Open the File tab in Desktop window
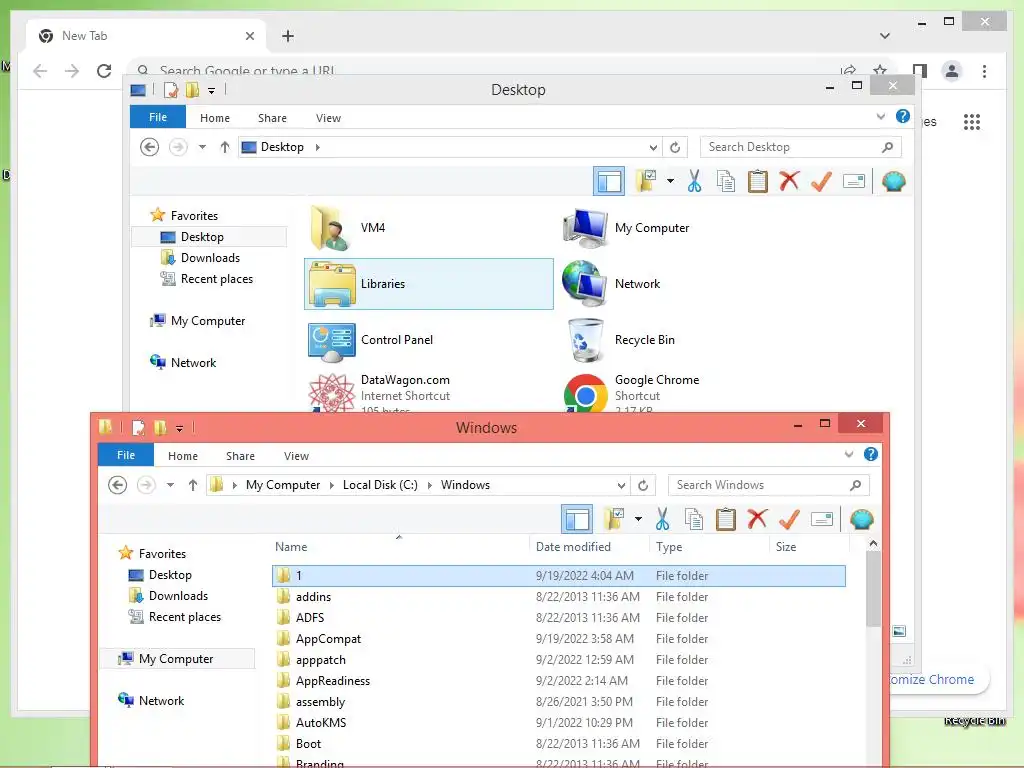Viewport: 1024px width, 768px height. click(x=158, y=117)
